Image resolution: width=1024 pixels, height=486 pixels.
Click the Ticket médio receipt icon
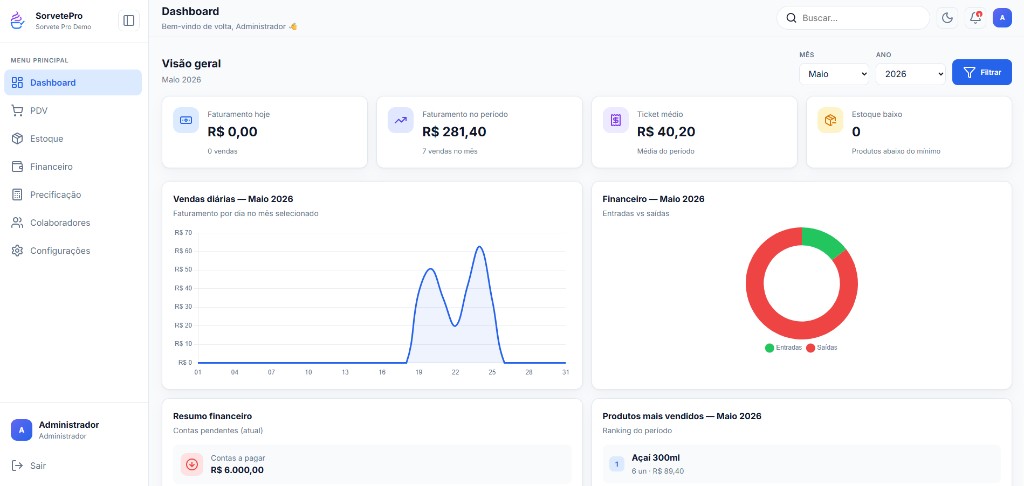(615, 120)
